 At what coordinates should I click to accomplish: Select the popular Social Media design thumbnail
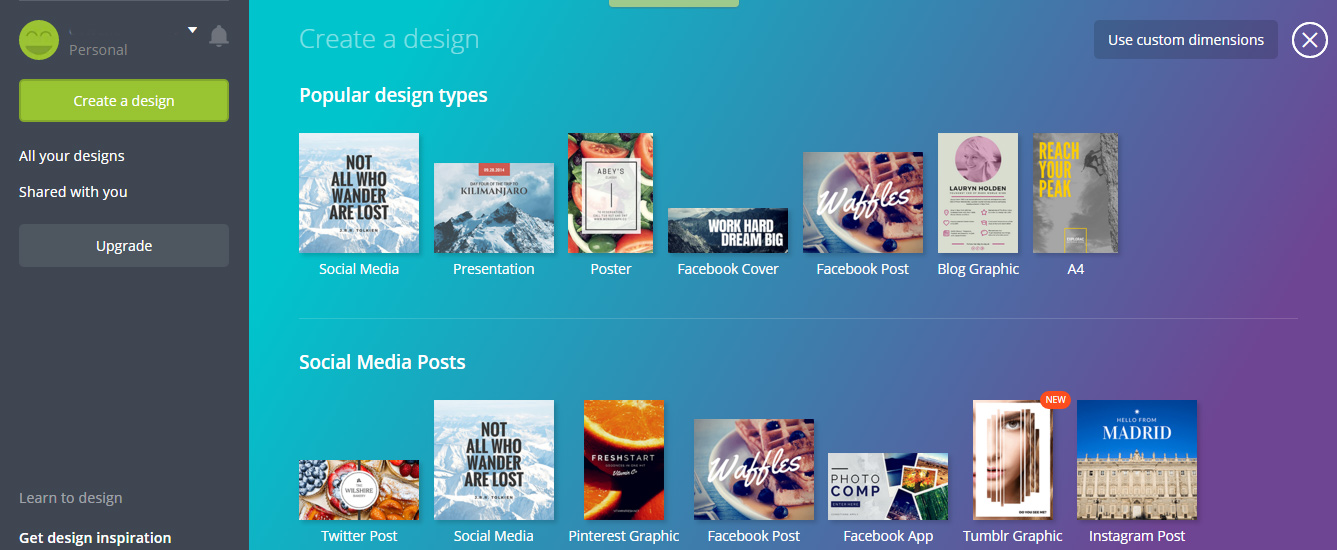(359, 193)
